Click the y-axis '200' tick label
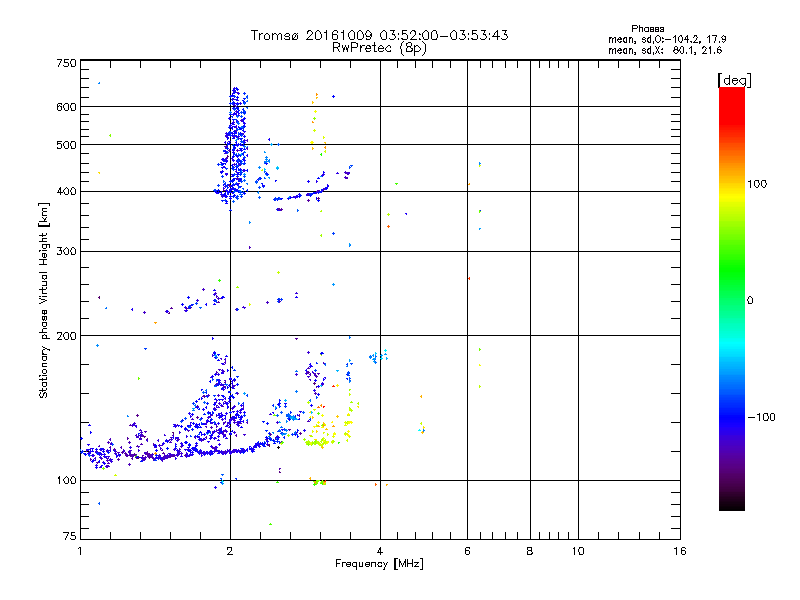This screenshot has height=600, width=800. (66, 336)
